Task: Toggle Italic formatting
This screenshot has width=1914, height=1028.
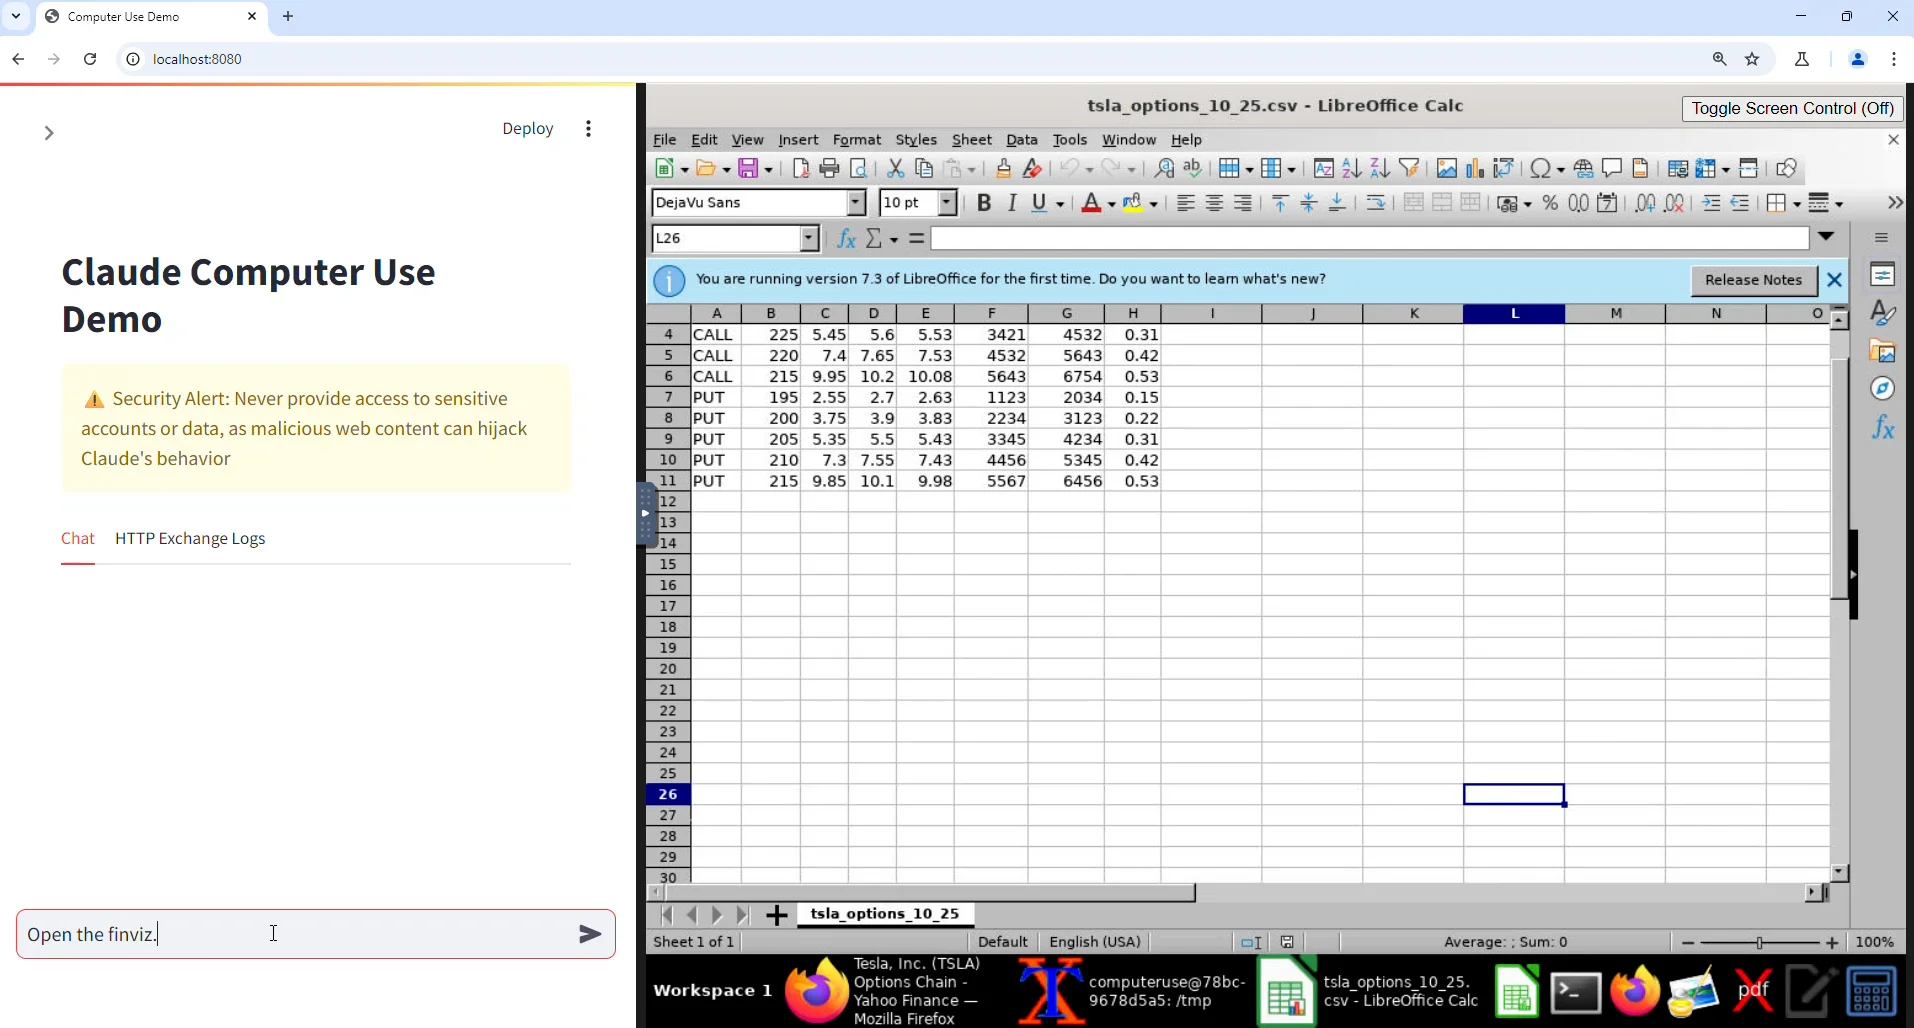Action: click(1012, 203)
